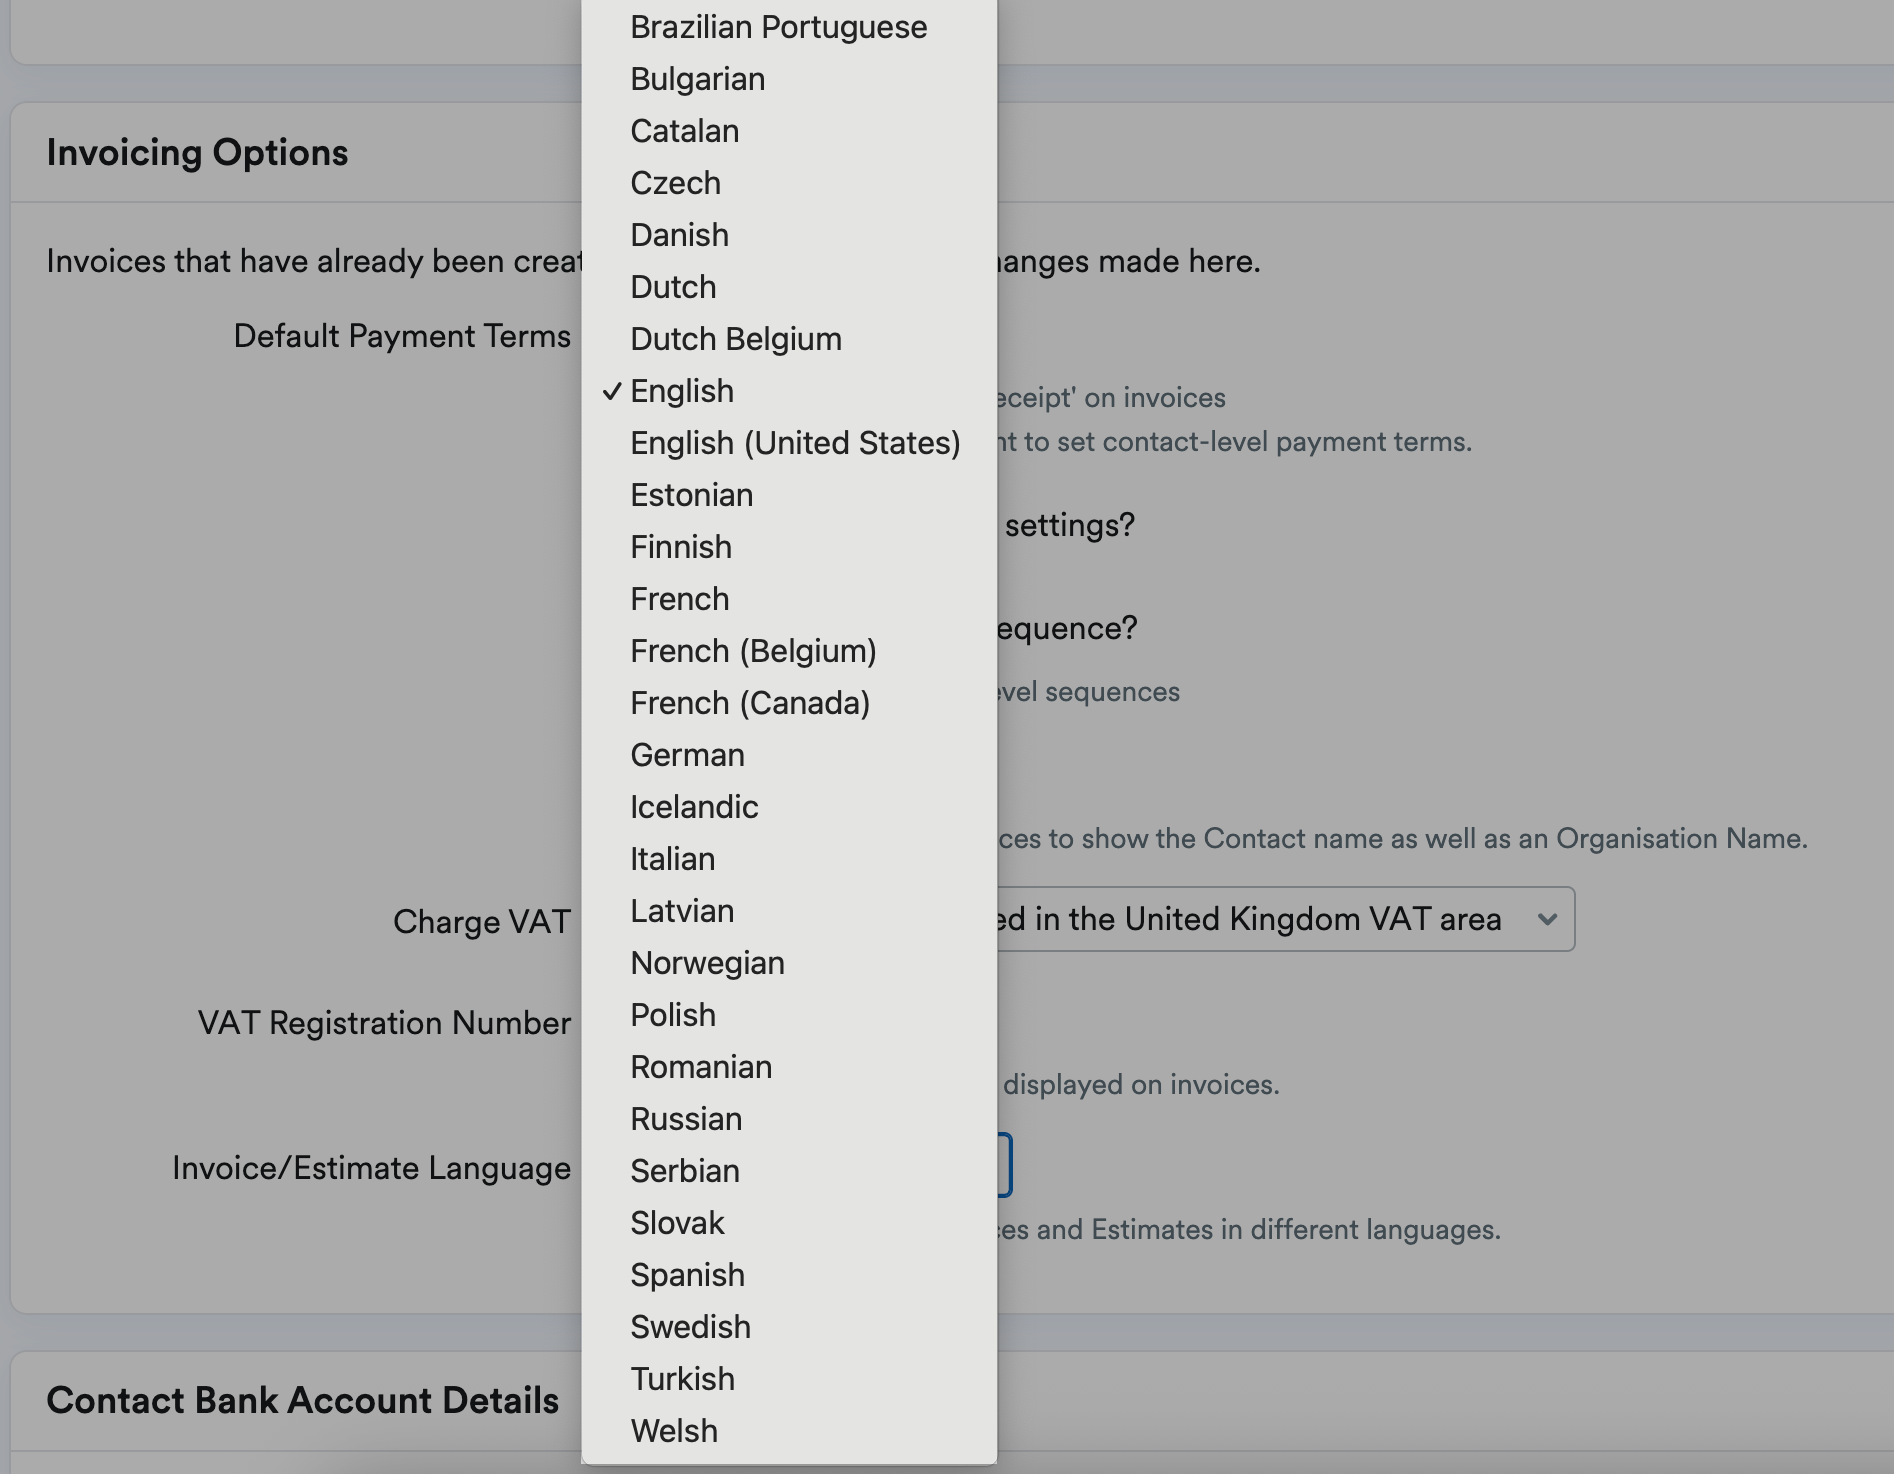The image size is (1894, 1474).
Task: Select Icelandic from the list
Action: click(789, 807)
